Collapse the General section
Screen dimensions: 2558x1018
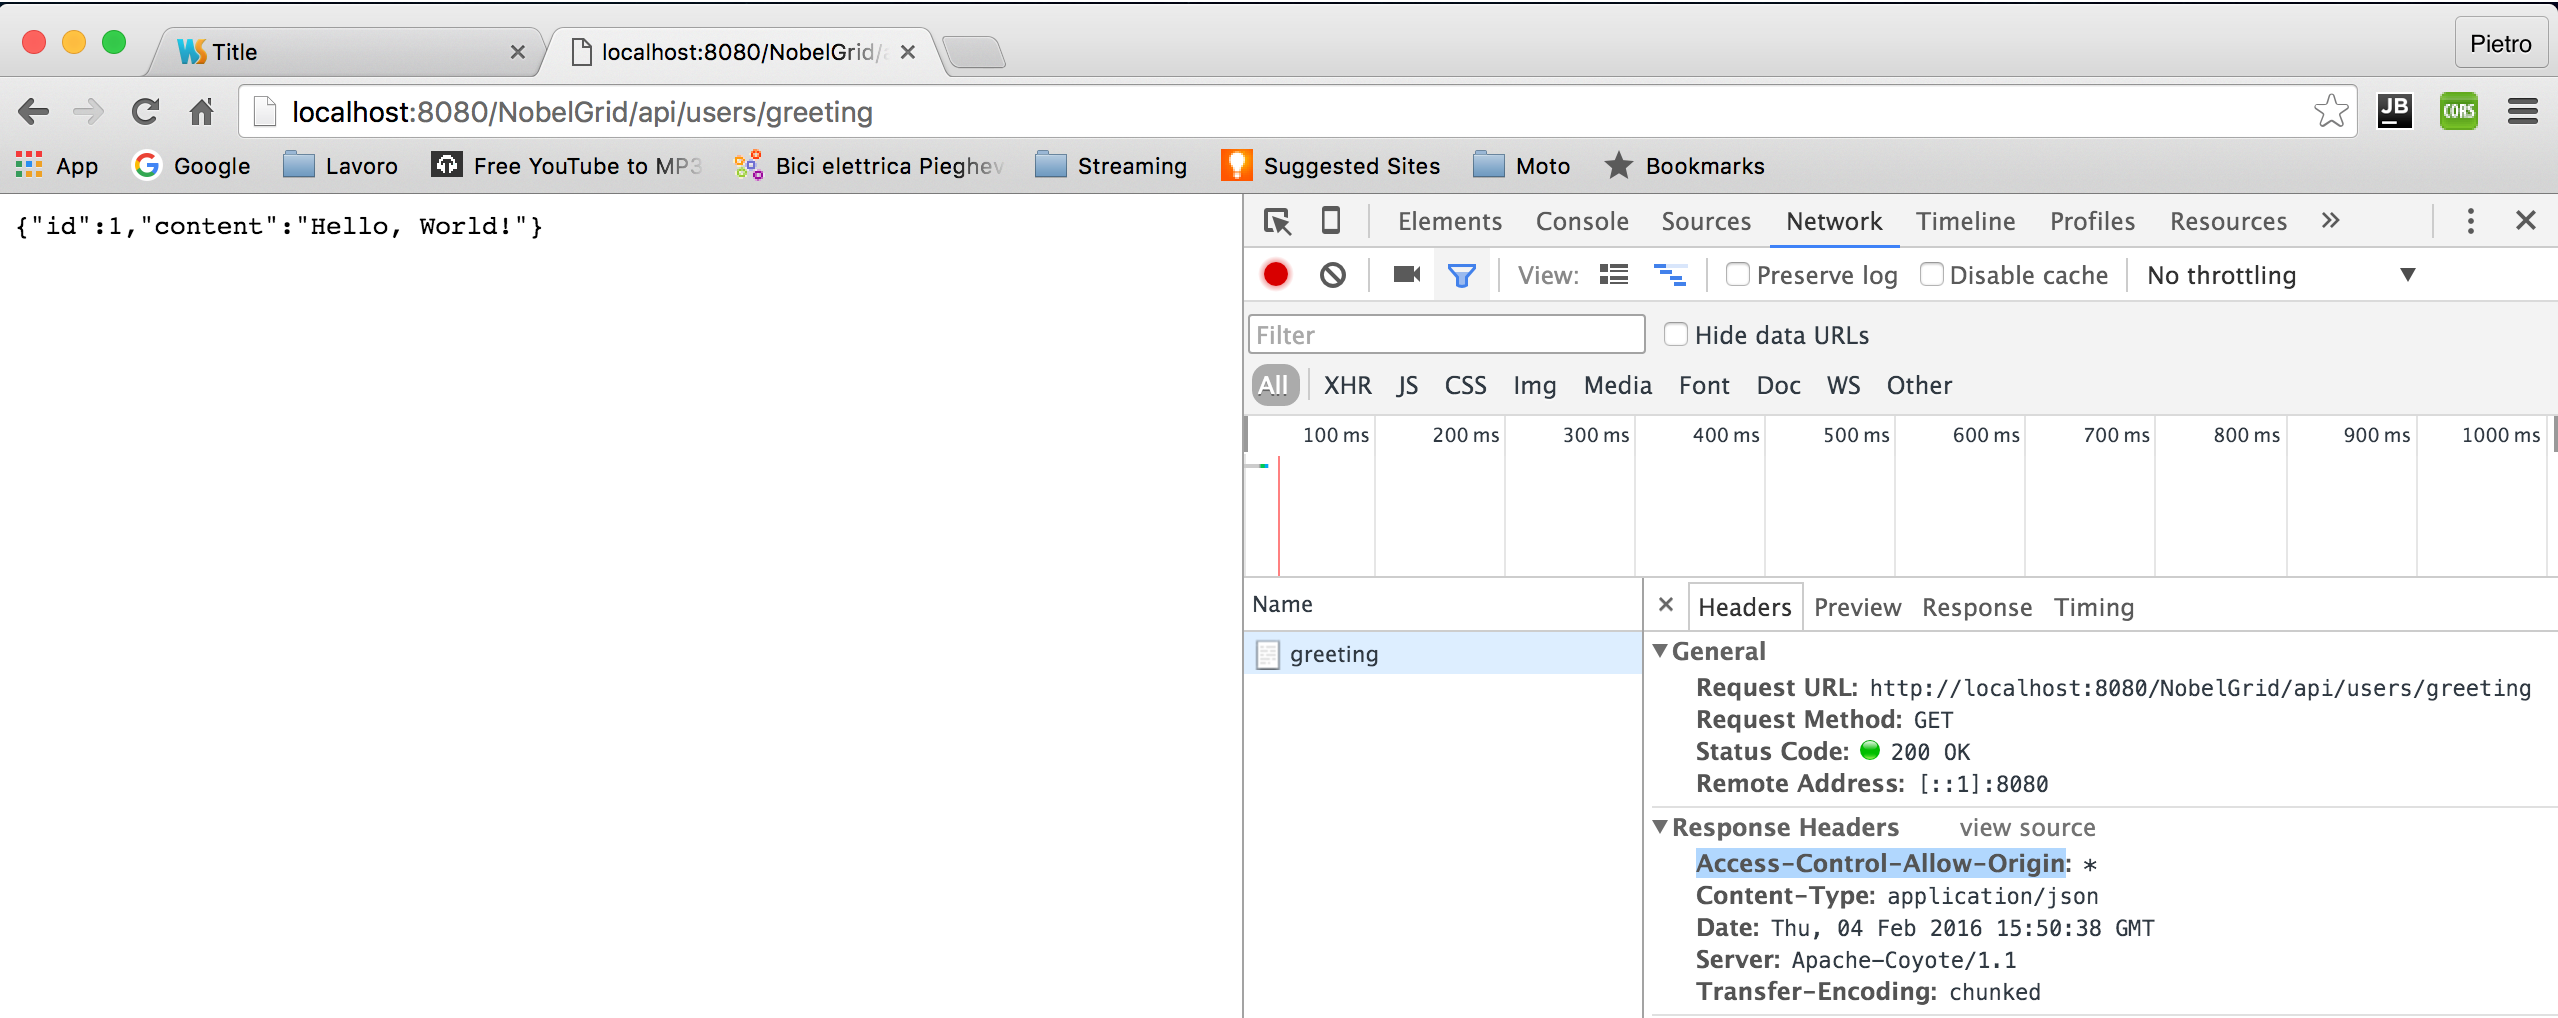point(1661,651)
